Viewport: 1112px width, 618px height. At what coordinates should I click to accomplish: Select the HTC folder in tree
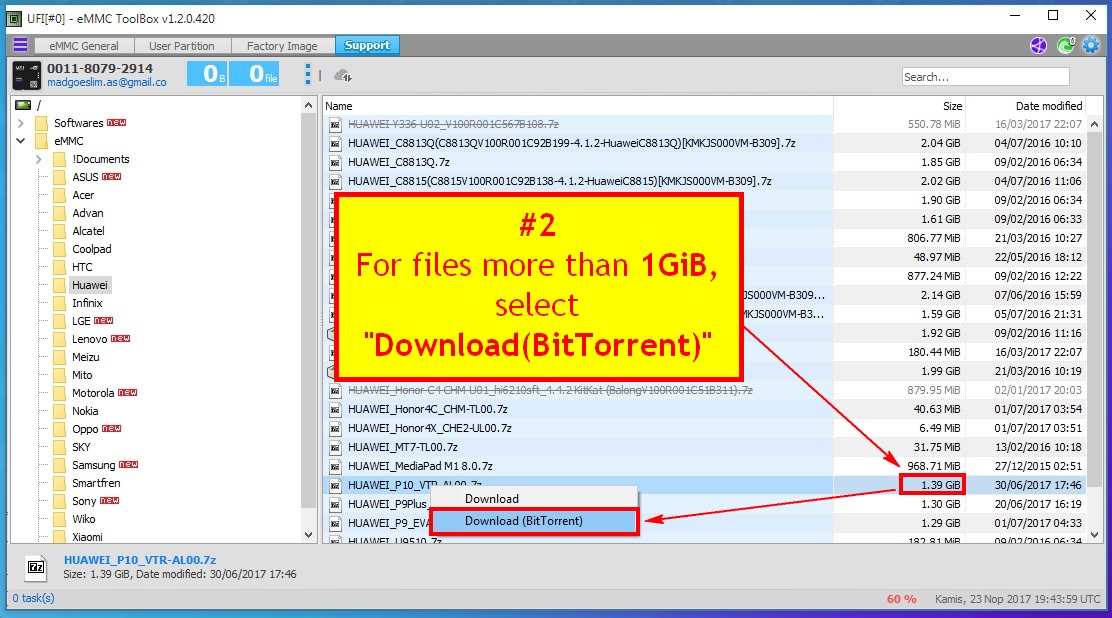82,267
